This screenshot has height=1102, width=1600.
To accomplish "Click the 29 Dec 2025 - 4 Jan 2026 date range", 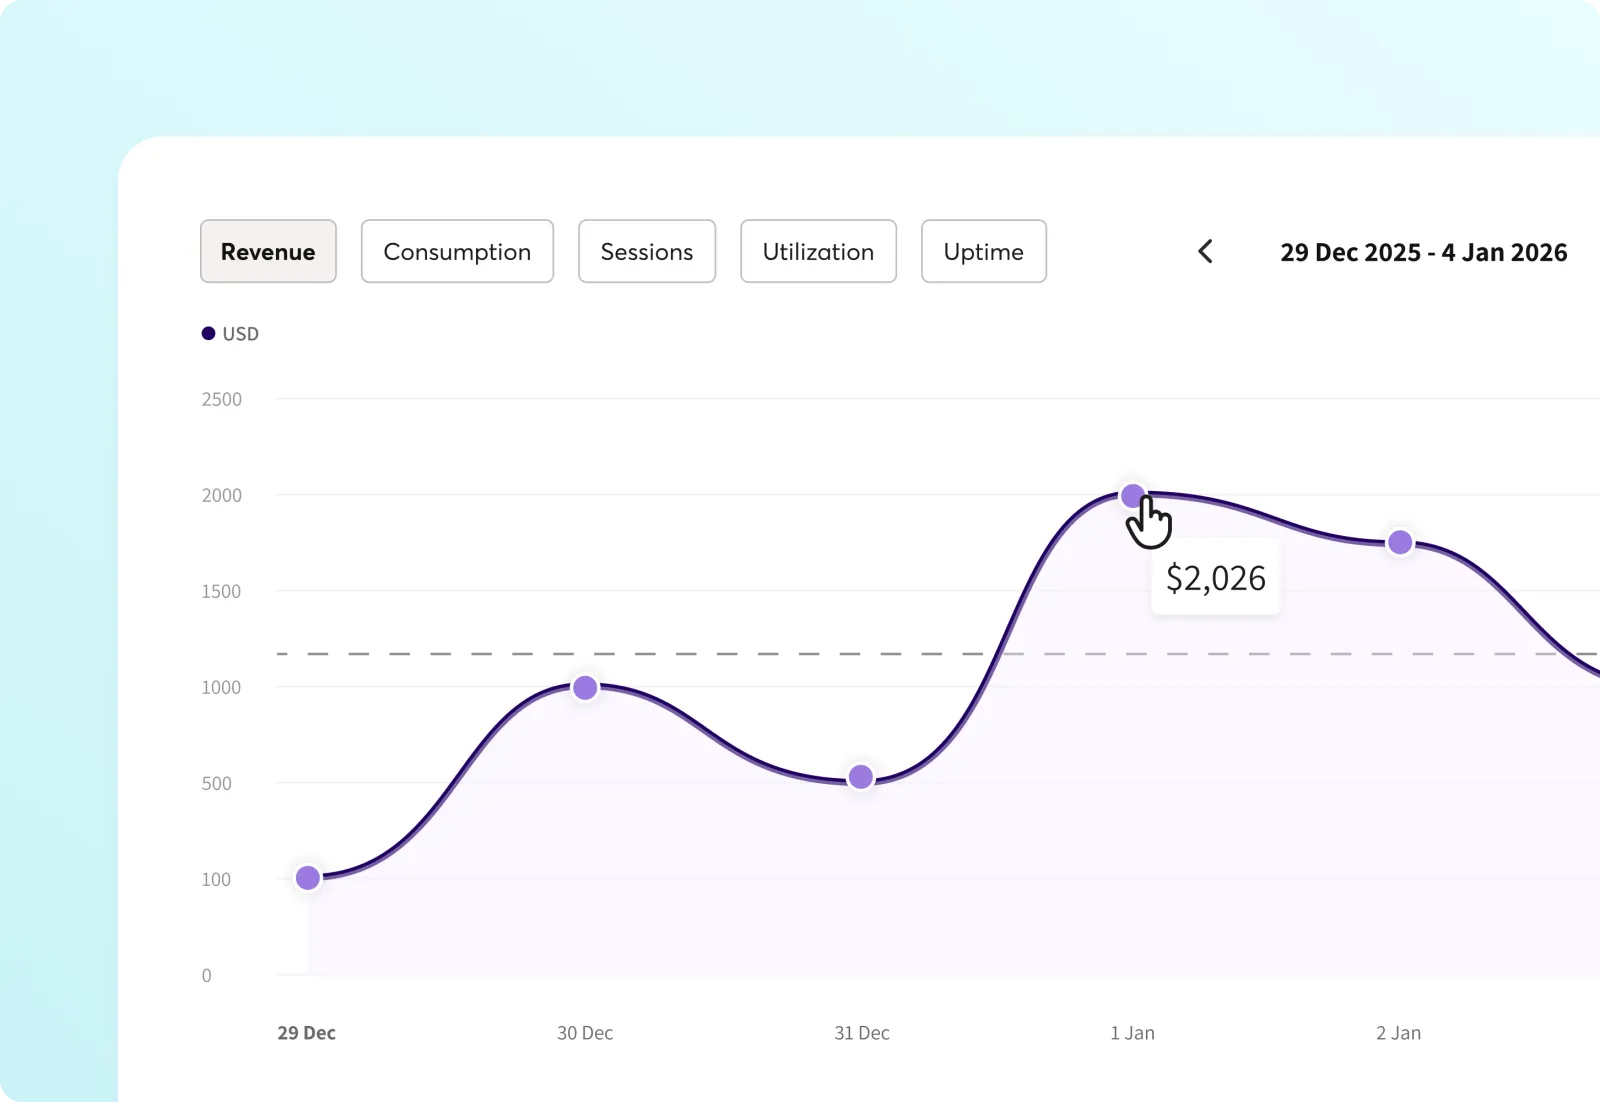I will [x=1423, y=253].
